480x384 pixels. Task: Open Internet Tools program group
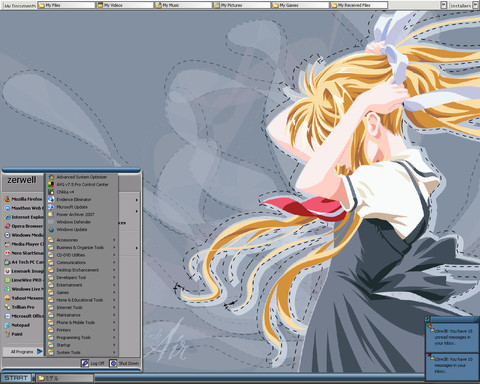82,308
